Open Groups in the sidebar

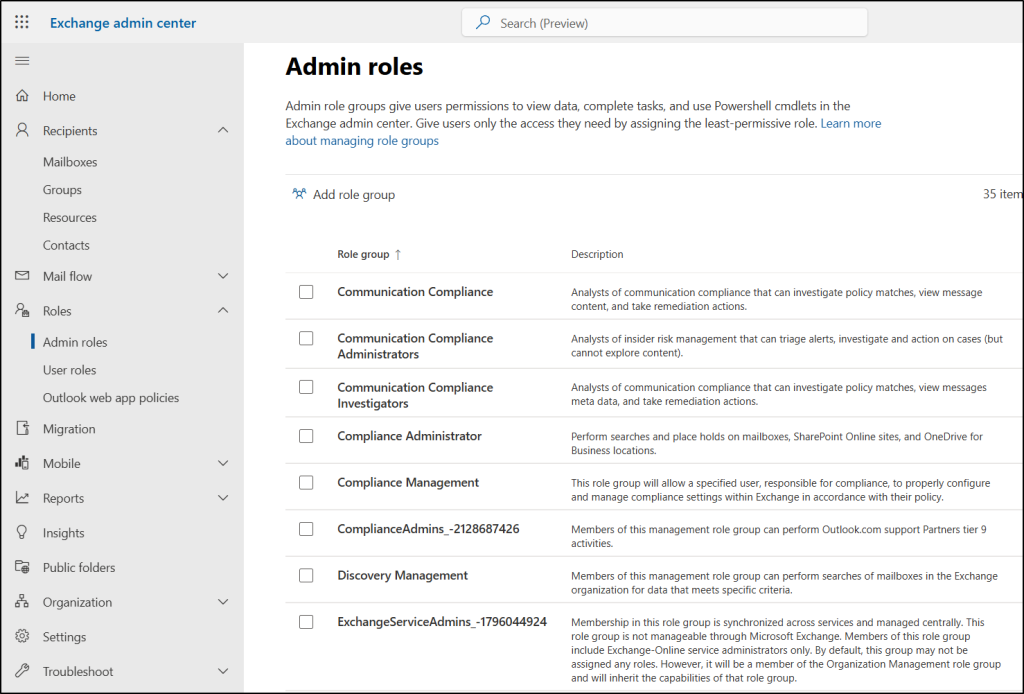pyautogui.click(x=62, y=190)
